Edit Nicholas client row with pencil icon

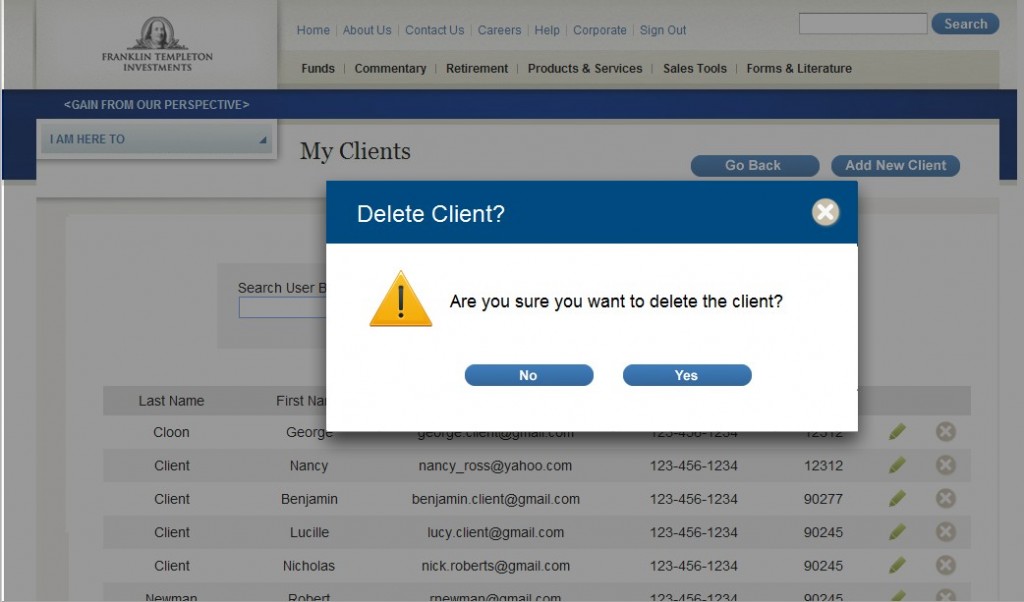pos(897,565)
